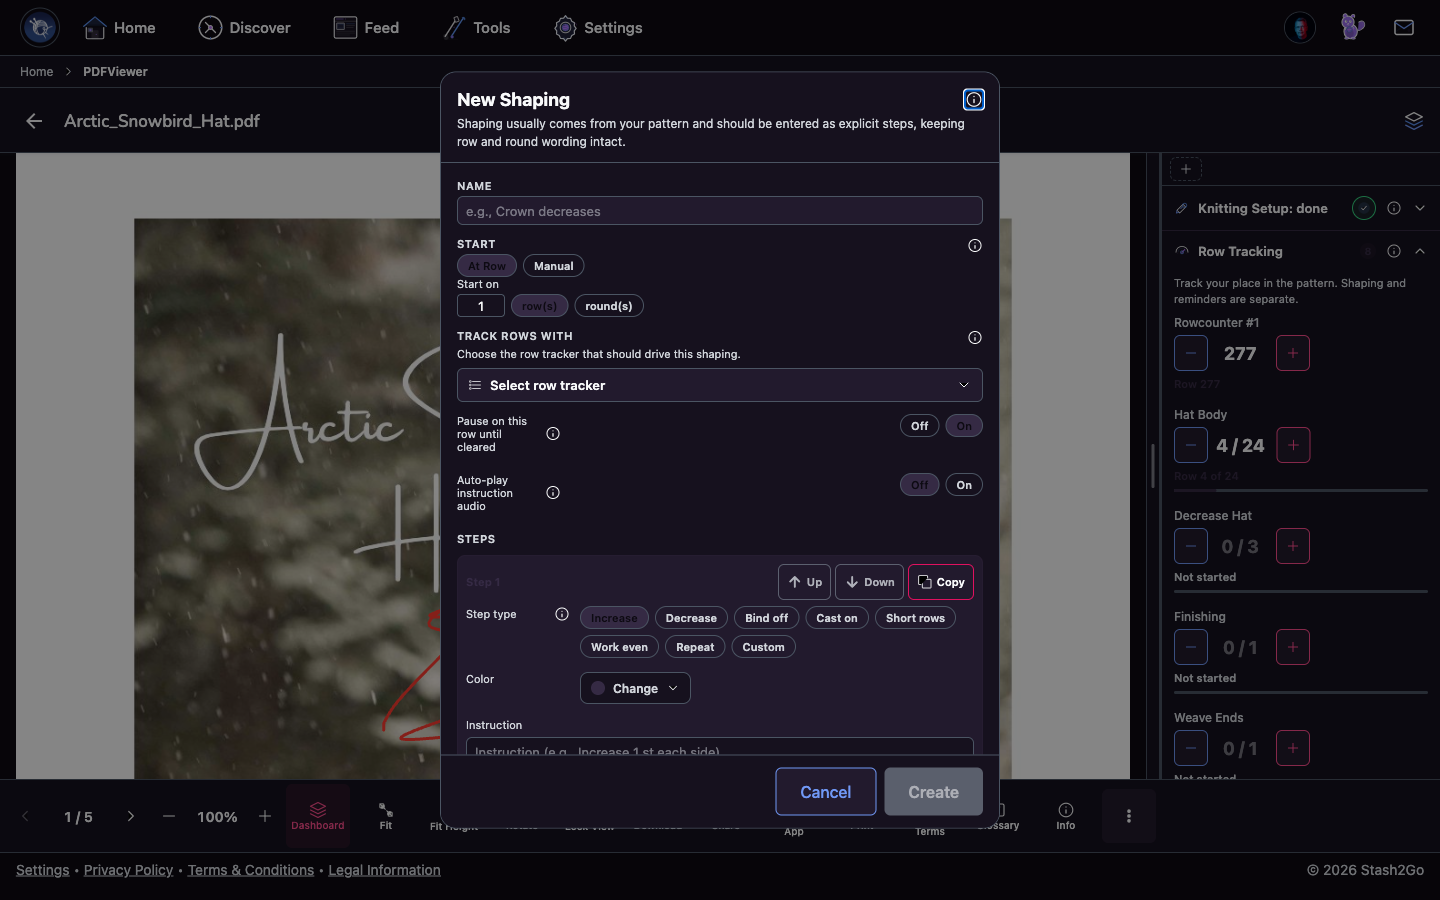Open the Home menu item

tap(119, 28)
